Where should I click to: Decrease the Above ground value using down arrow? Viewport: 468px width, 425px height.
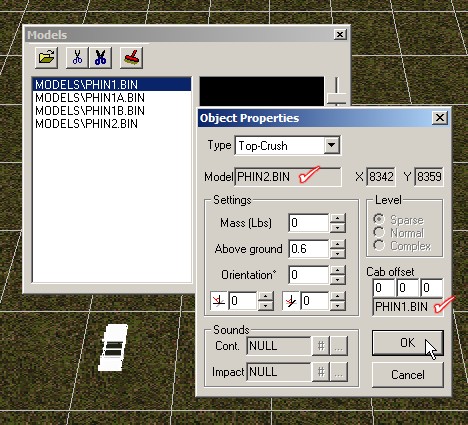[x=338, y=254]
